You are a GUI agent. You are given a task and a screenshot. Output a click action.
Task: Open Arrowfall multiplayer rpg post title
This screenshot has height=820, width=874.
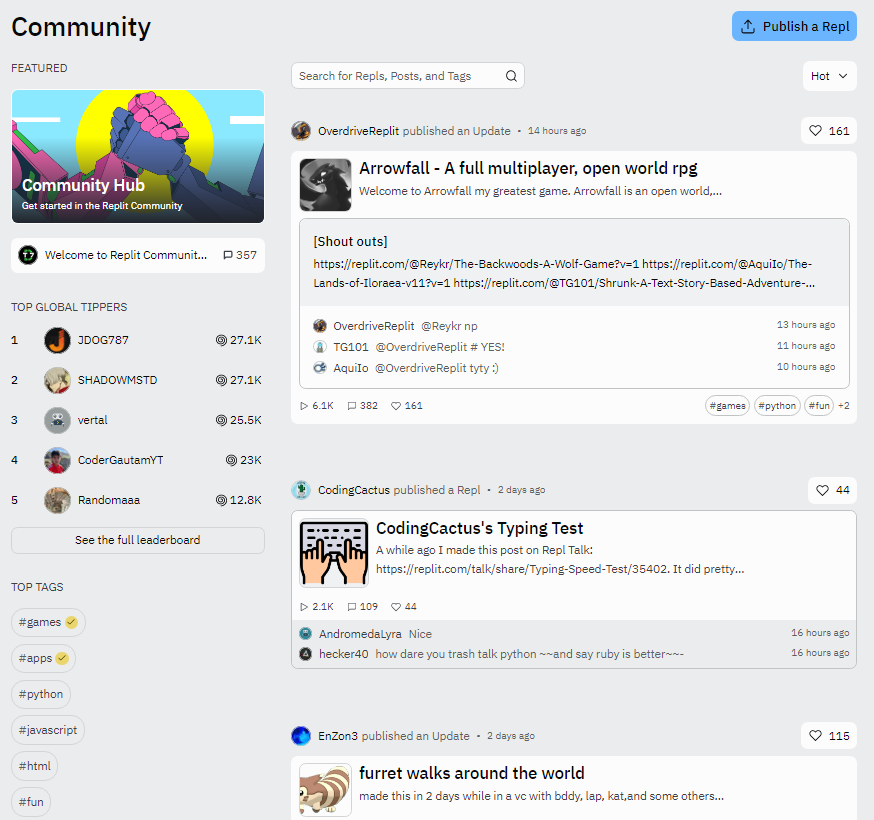[x=528, y=168]
